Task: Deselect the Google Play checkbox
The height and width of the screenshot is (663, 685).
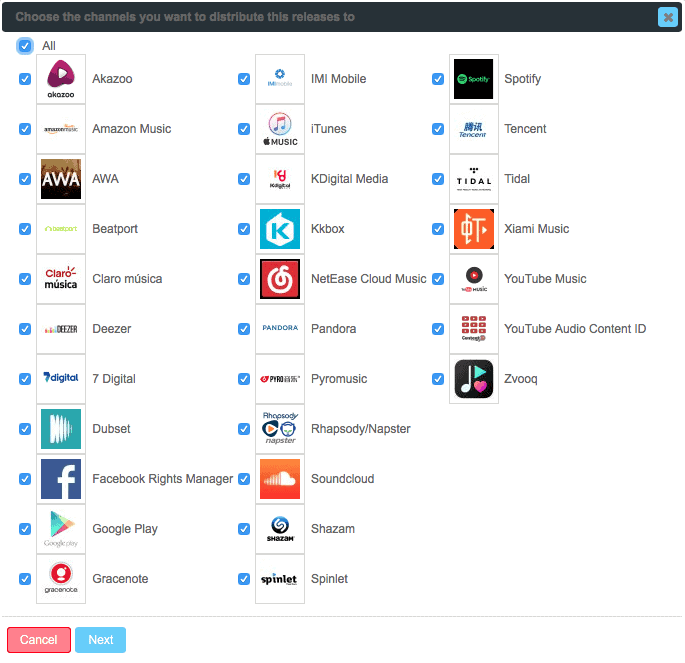Action: pyautogui.click(x=25, y=529)
